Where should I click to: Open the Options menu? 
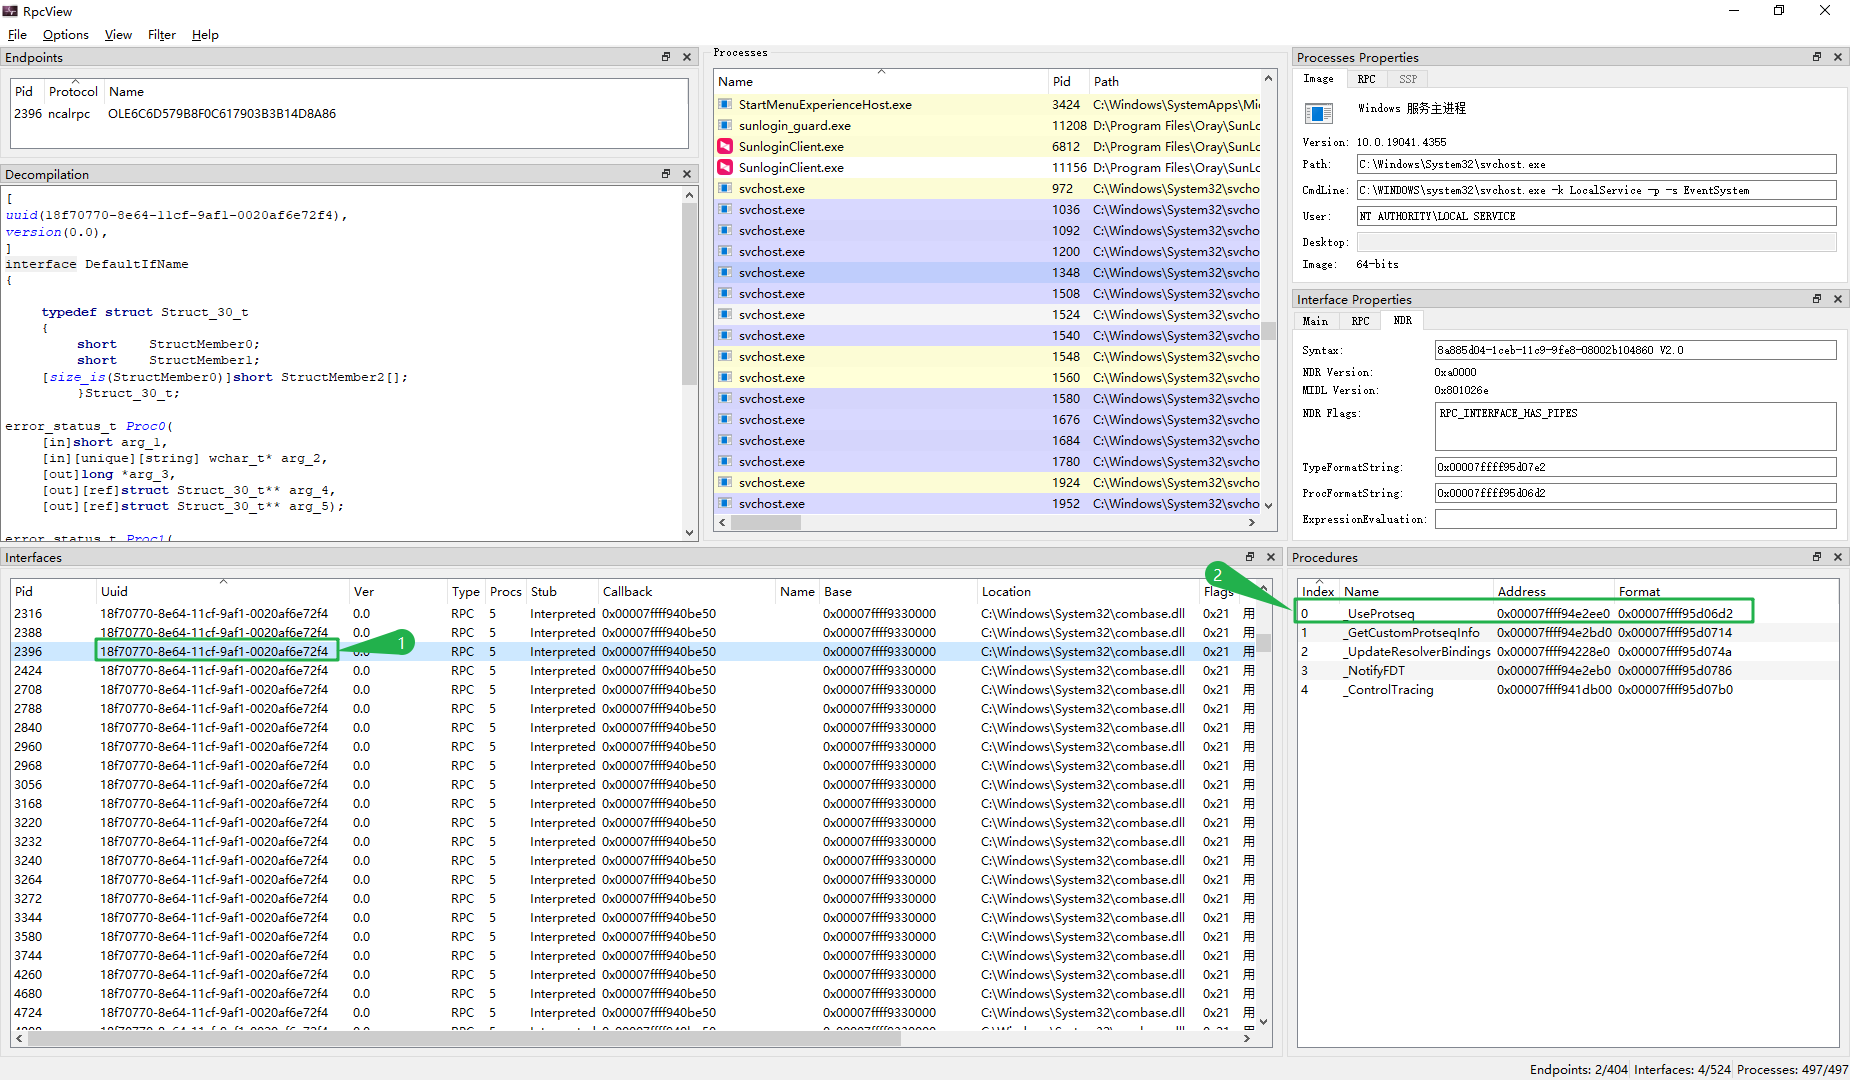65,35
